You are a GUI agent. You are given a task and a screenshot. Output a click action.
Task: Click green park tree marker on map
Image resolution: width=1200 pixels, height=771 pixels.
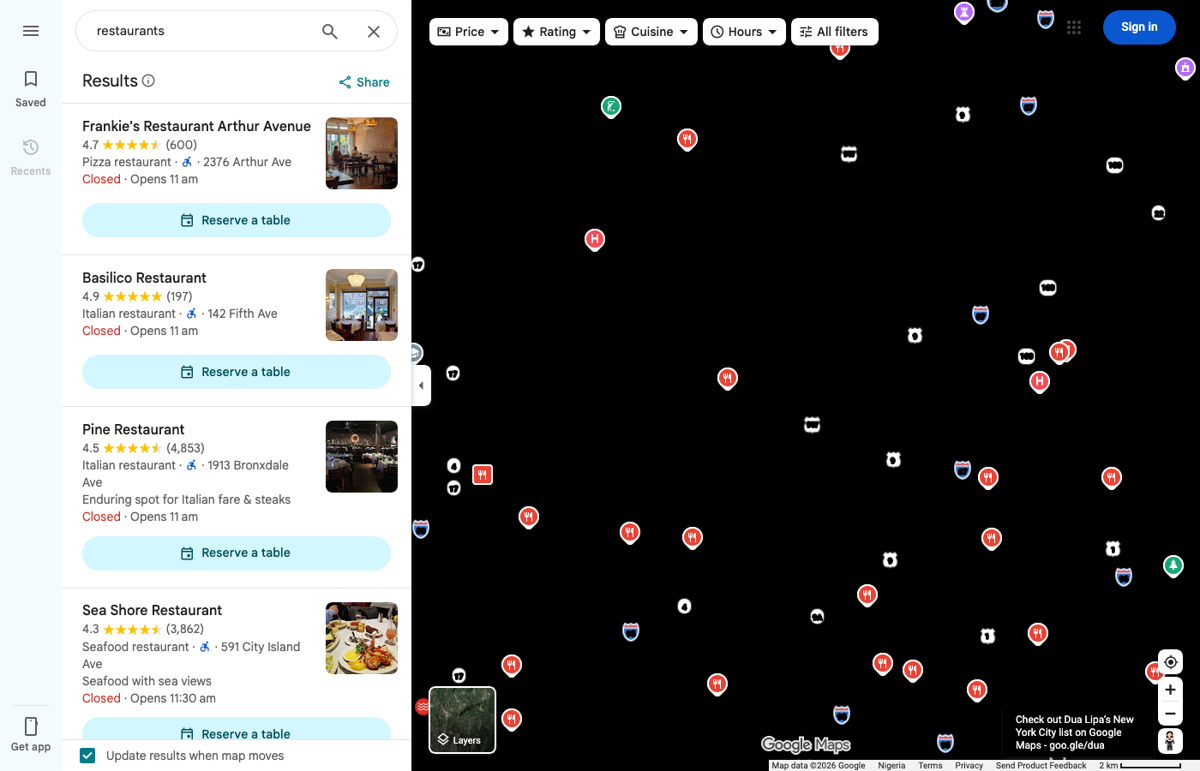tap(1174, 565)
